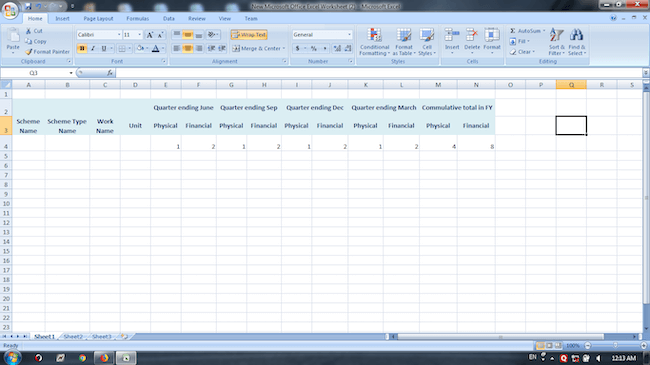
Task: Open Firefox from the taskbar
Action: pyautogui.click(x=104, y=358)
